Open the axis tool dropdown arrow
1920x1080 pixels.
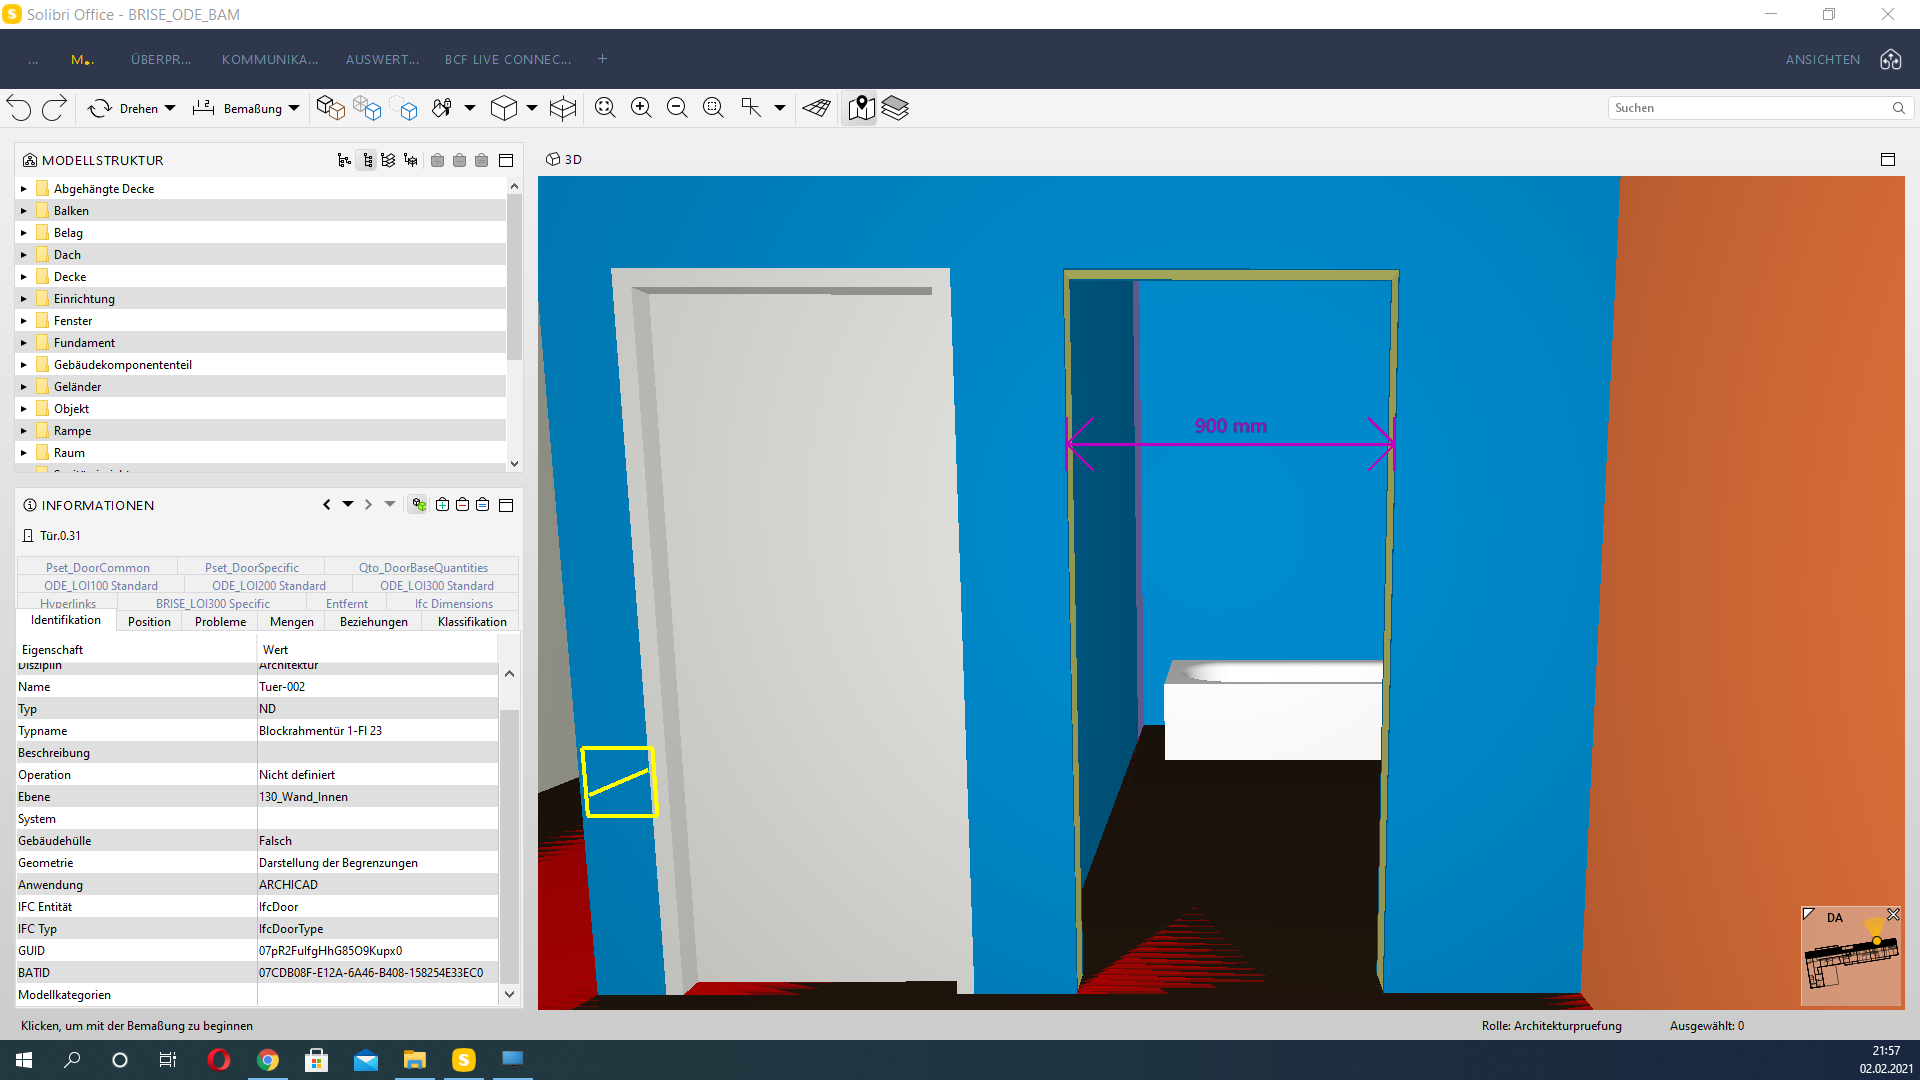(x=780, y=108)
